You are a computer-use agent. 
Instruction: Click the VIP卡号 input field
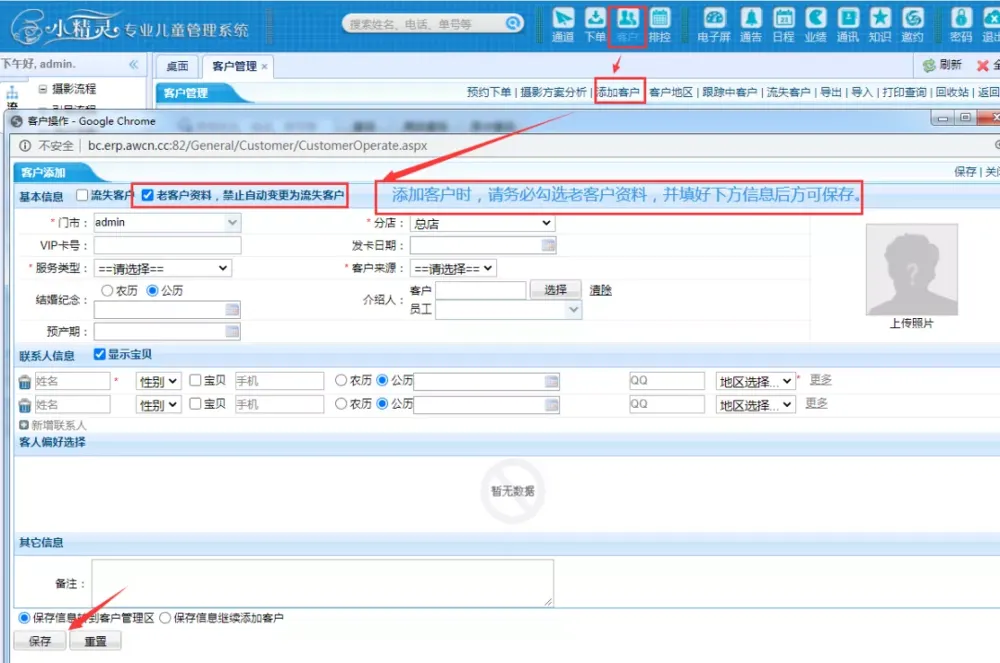coord(167,246)
